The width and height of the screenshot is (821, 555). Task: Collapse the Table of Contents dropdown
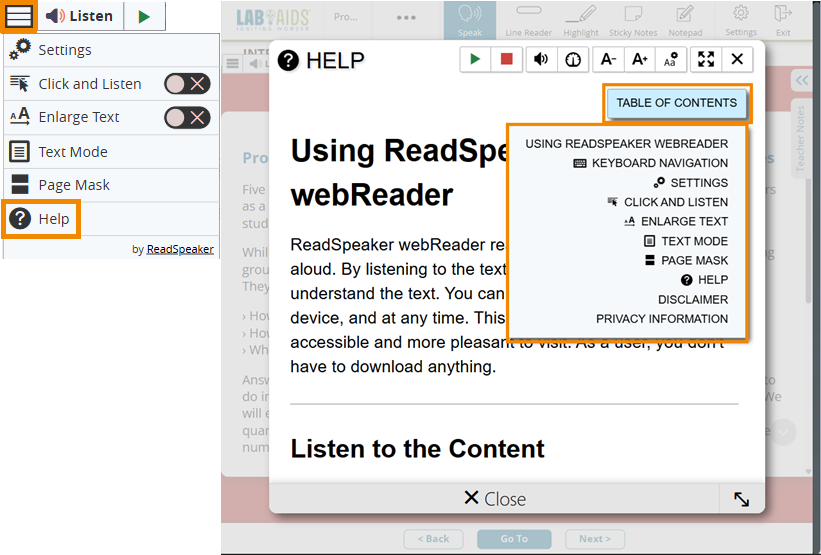click(676, 103)
